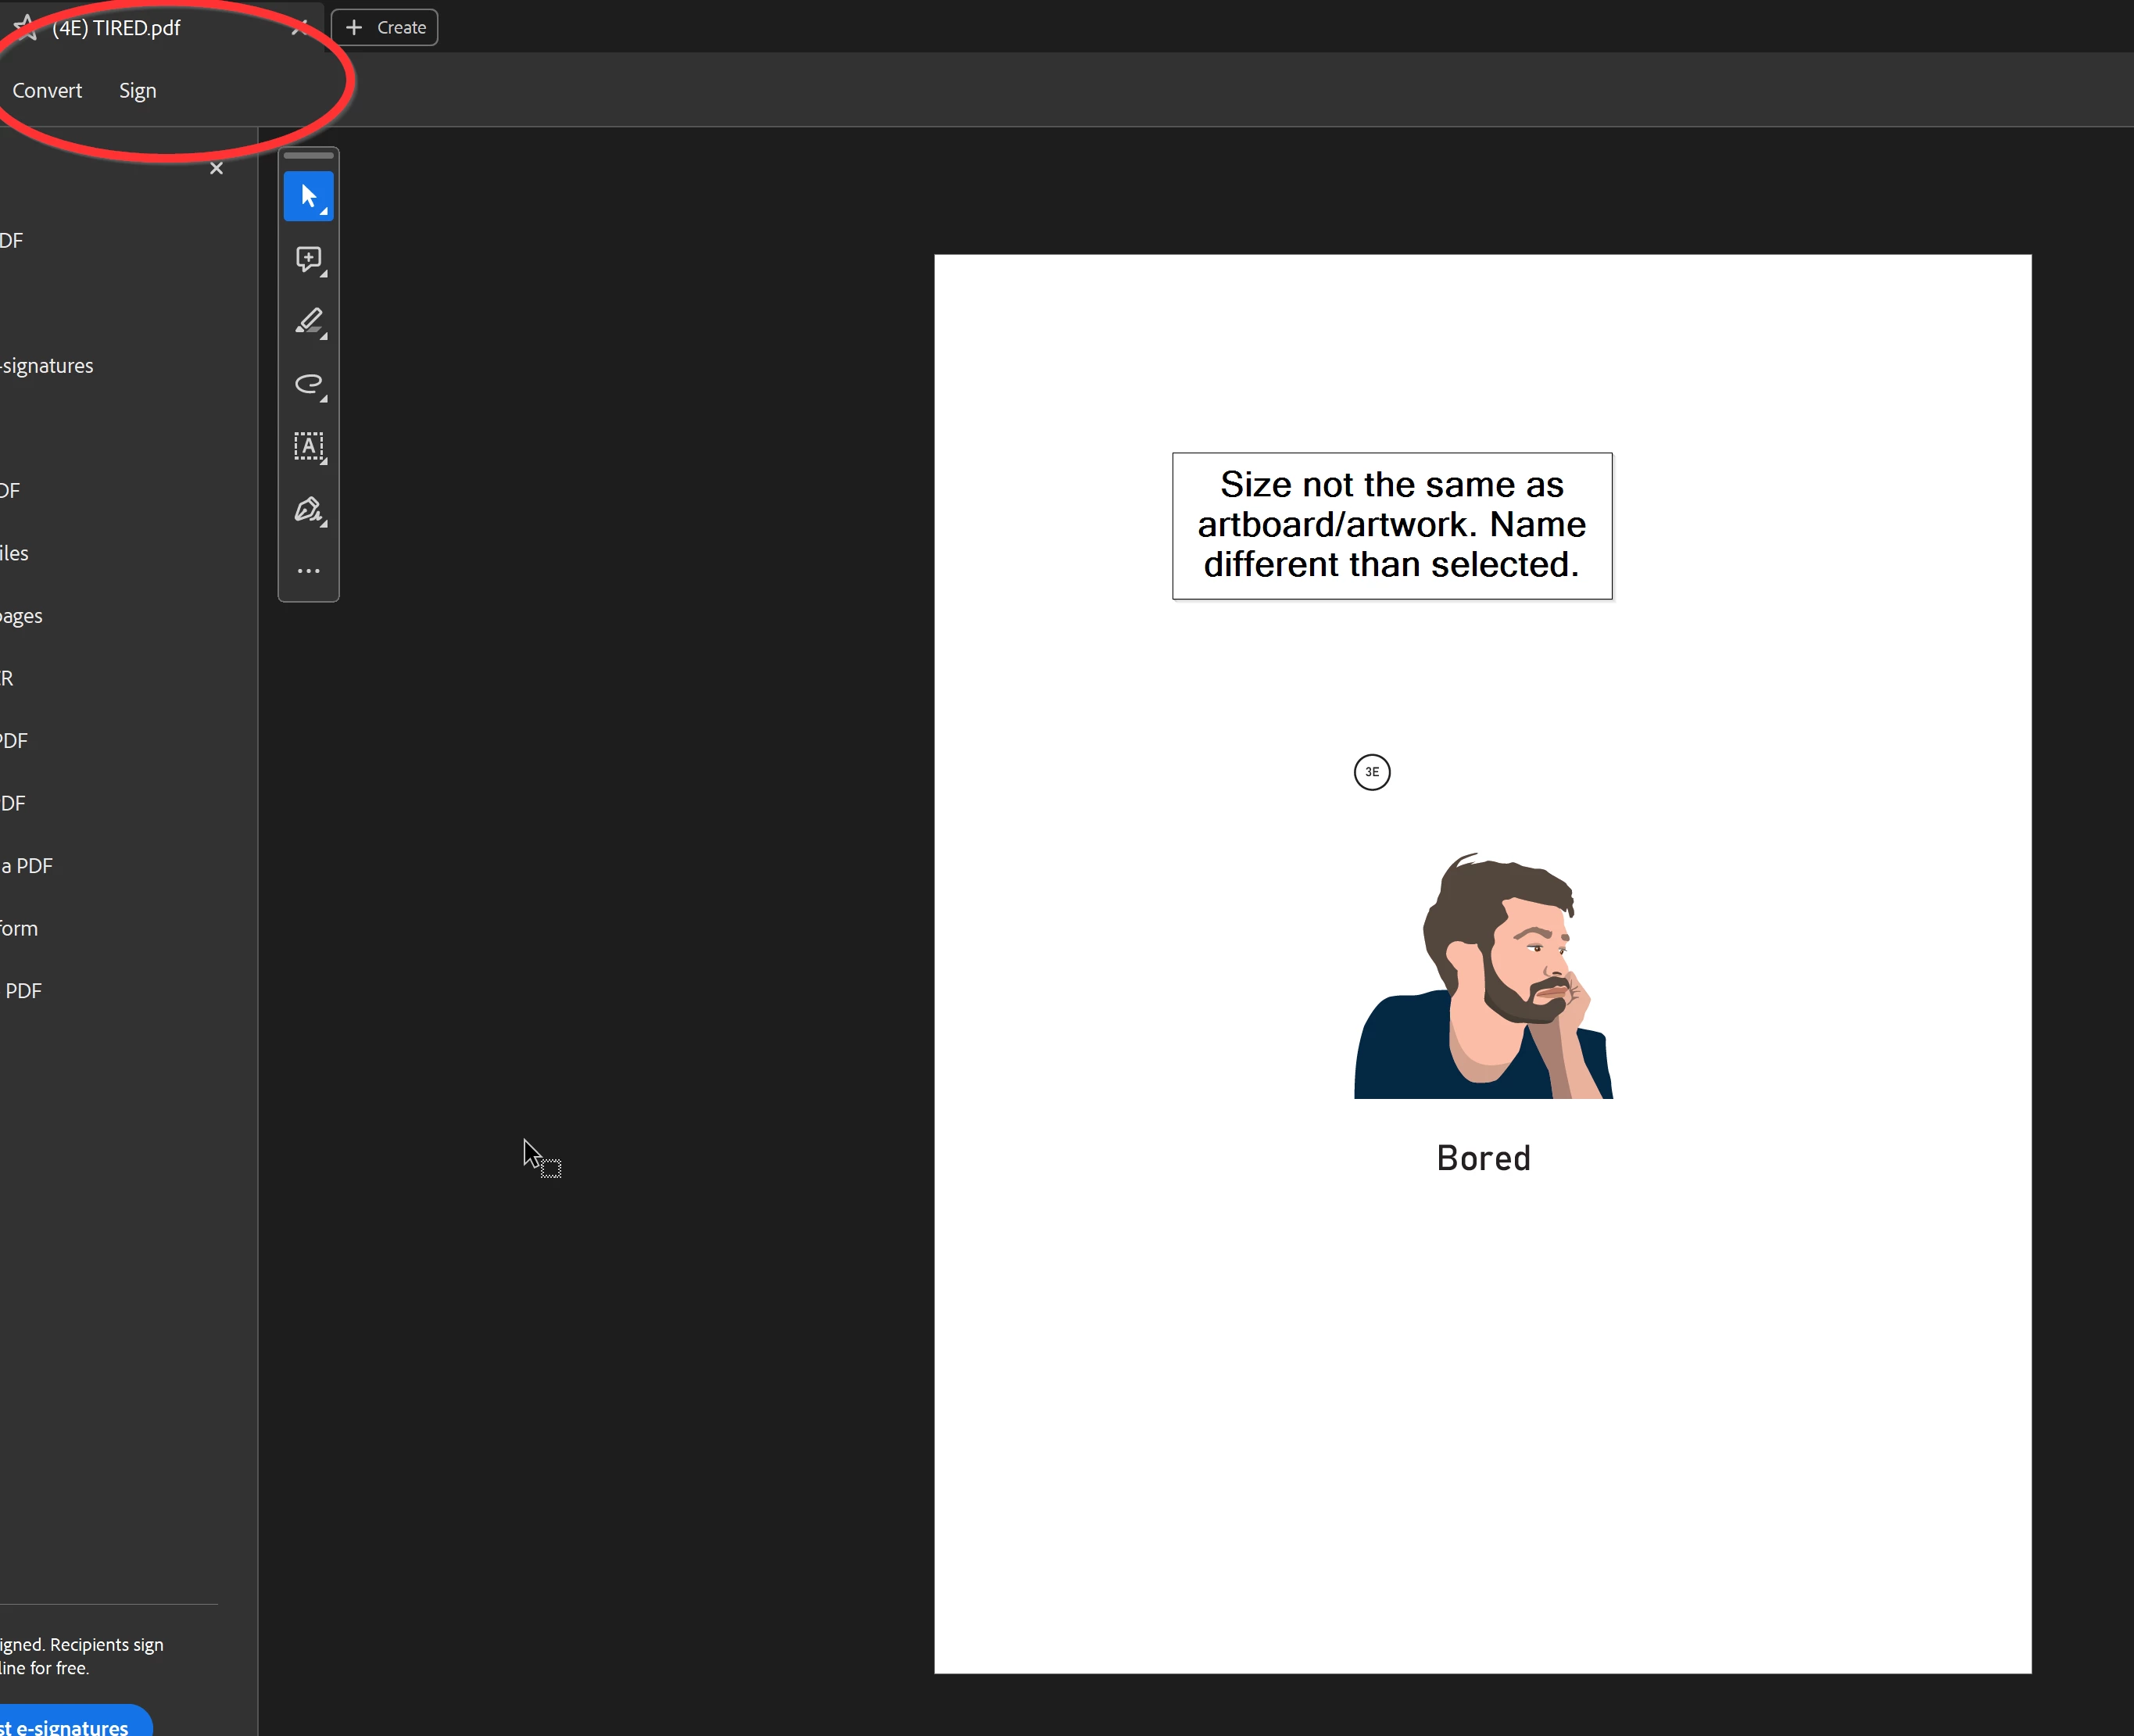The height and width of the screenshot is (1736, 2134).
Task: Click the Request e-signatures blue button
Action: [70, 1725]
